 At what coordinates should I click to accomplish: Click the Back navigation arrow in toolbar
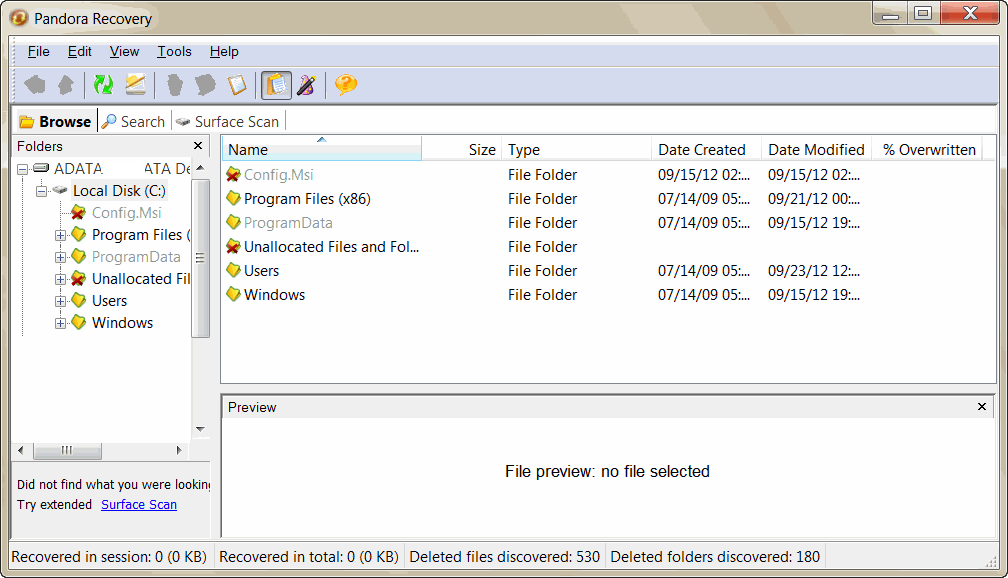pyautogui.click(x=35, y=85)
